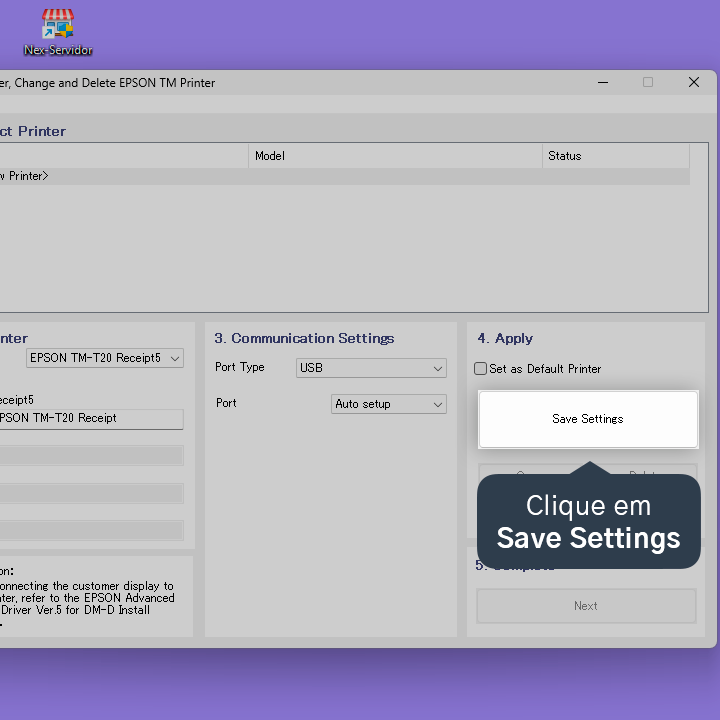Enable Set as Default Printer checkbox
Image resolution: width=720 pixels, height=720 pixels.
[480, 369]
